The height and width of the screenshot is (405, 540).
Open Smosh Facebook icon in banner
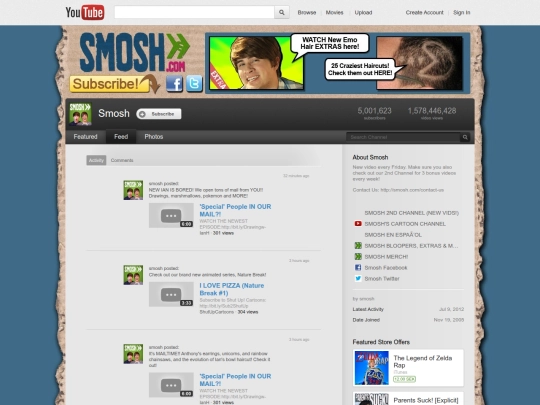pyautogui.click(x=174, y=84)
